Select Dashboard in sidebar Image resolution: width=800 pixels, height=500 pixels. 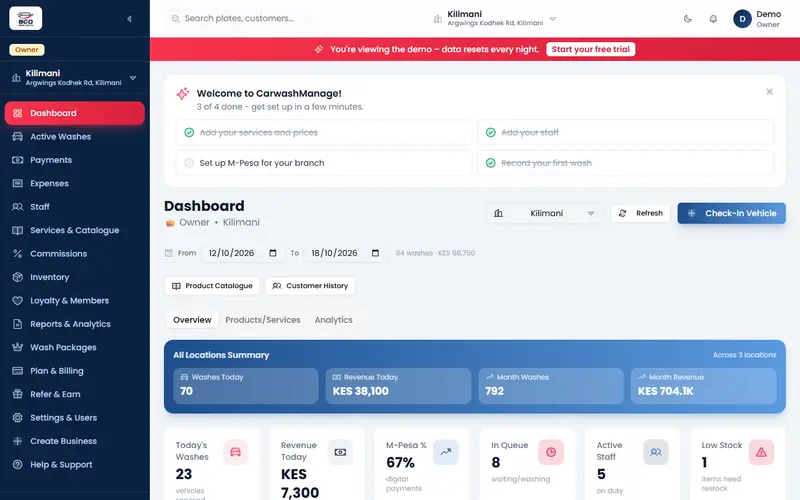click(74, 113)
